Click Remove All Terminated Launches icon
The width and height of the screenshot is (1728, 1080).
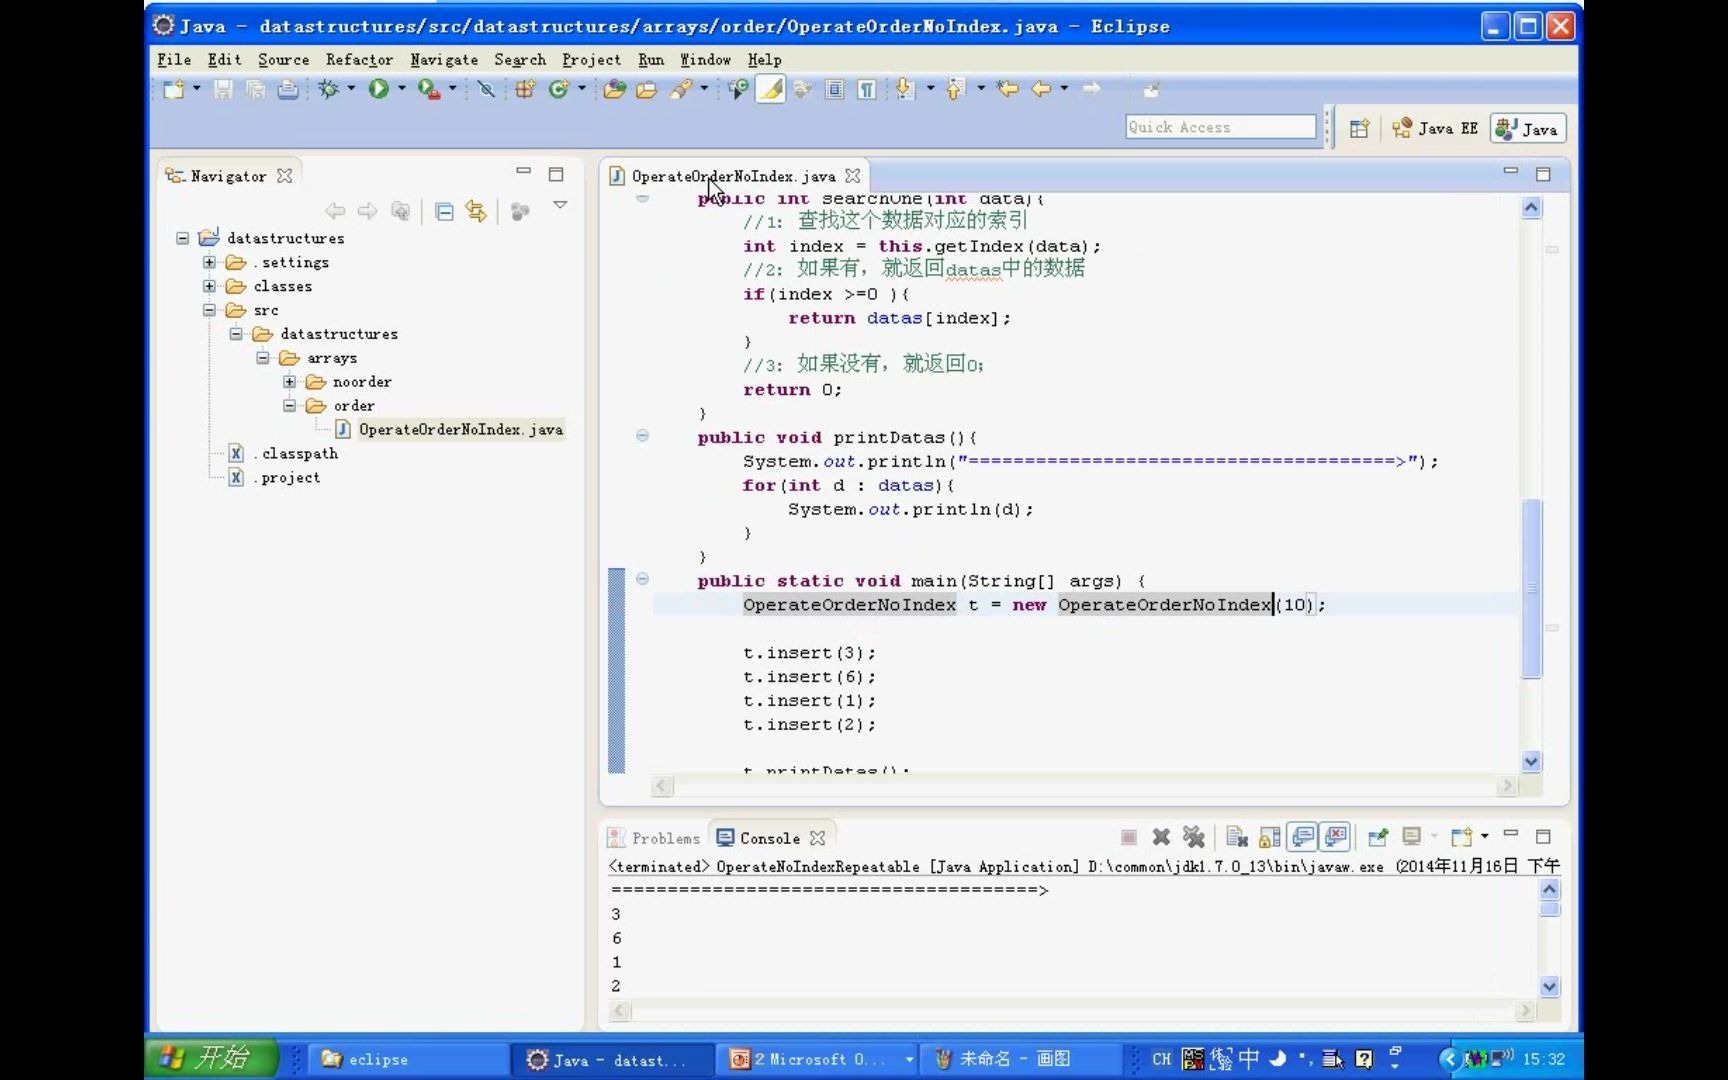point(1193,837)
